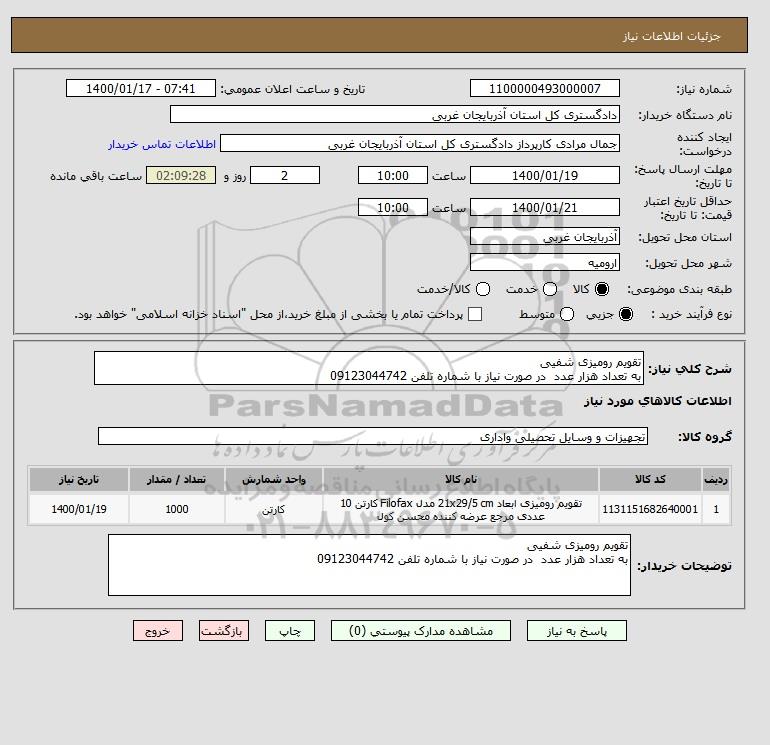This screenshot has width=770, height=745.
Task: Select the خدمت radio button
Action: pyautogui.click(x=550, y=289)
